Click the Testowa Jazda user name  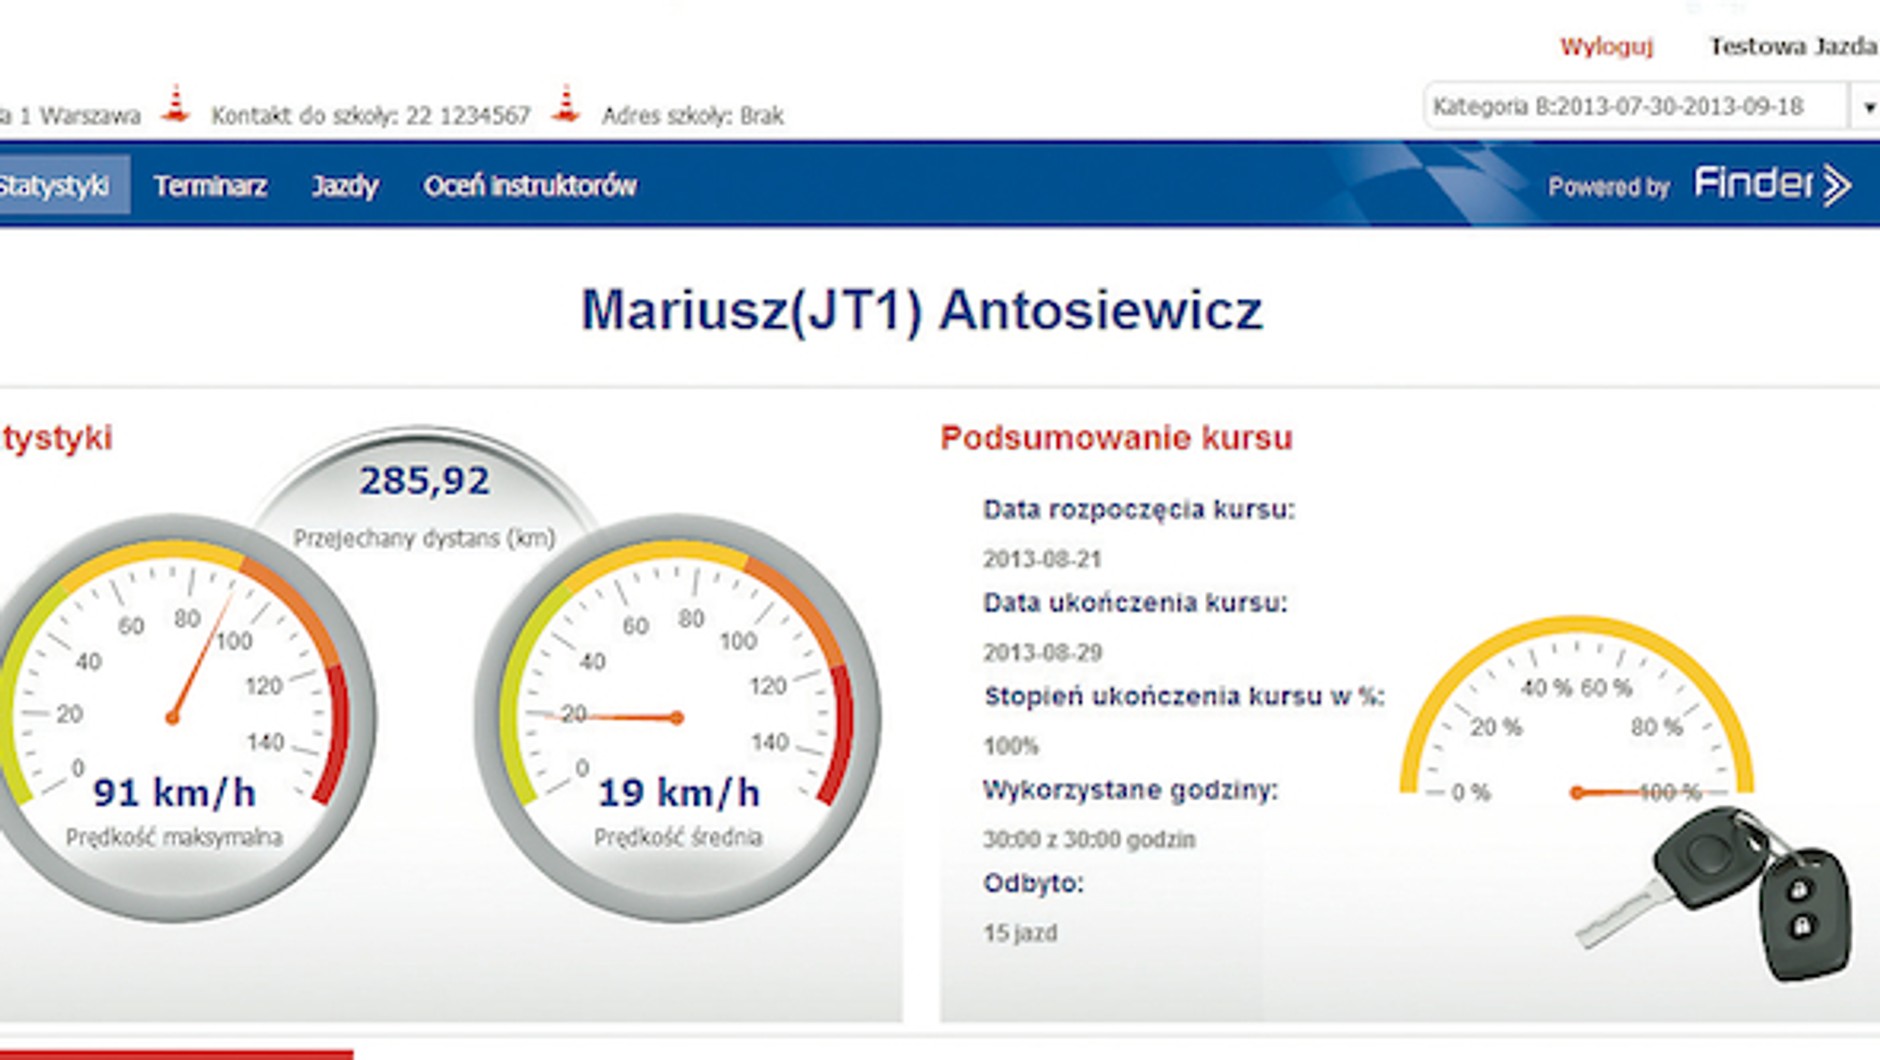click(x=1793, y=47)
